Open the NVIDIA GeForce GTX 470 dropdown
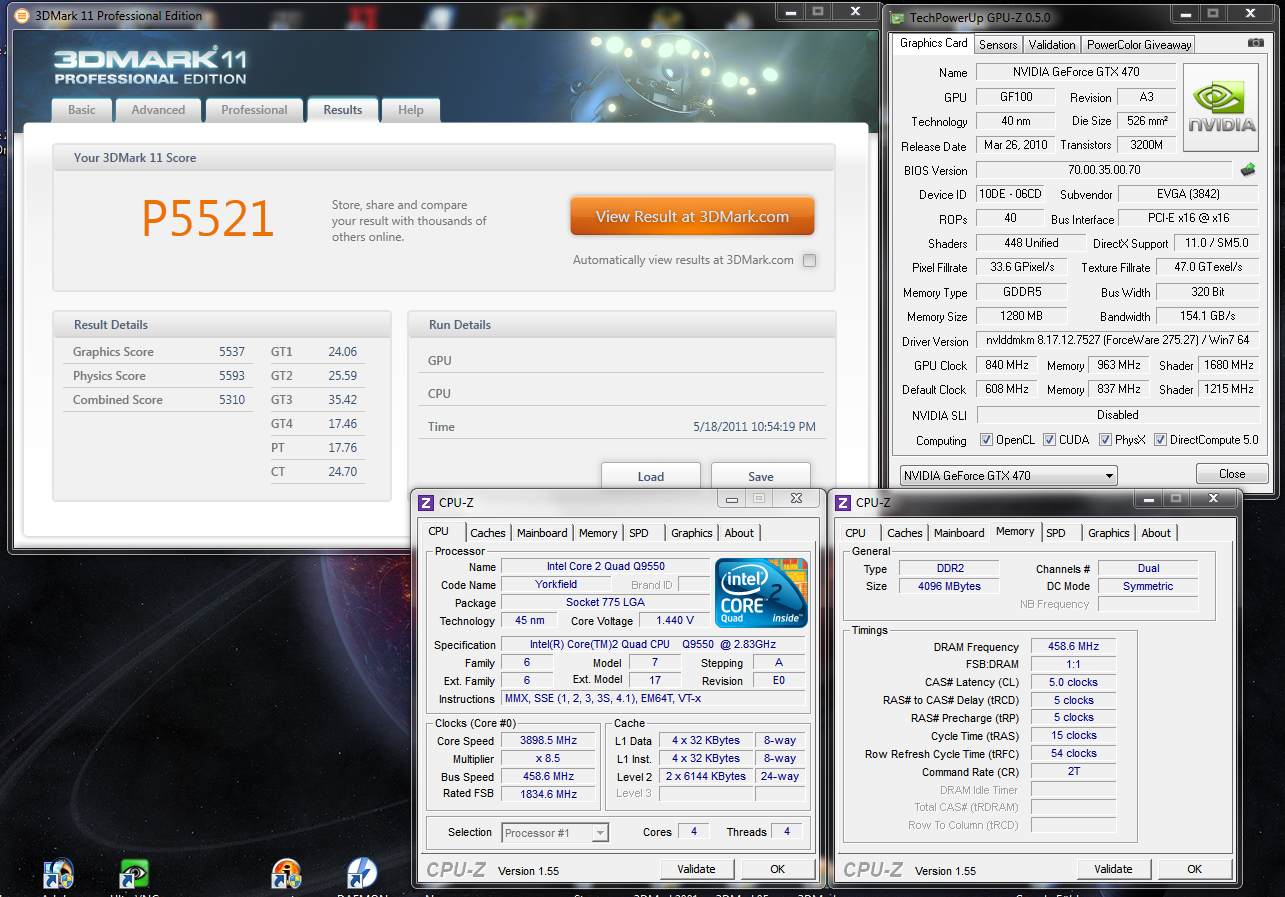 1008,475
